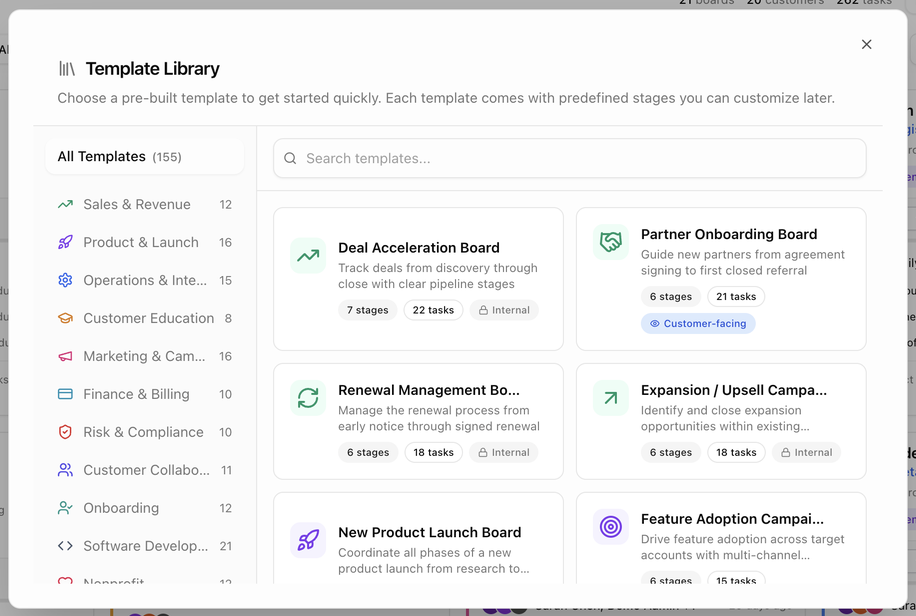Click the Sales & Revenue trend icon
Image resolution: width=916 pixels, height=616 pixels.
click(x=65, y=205)
